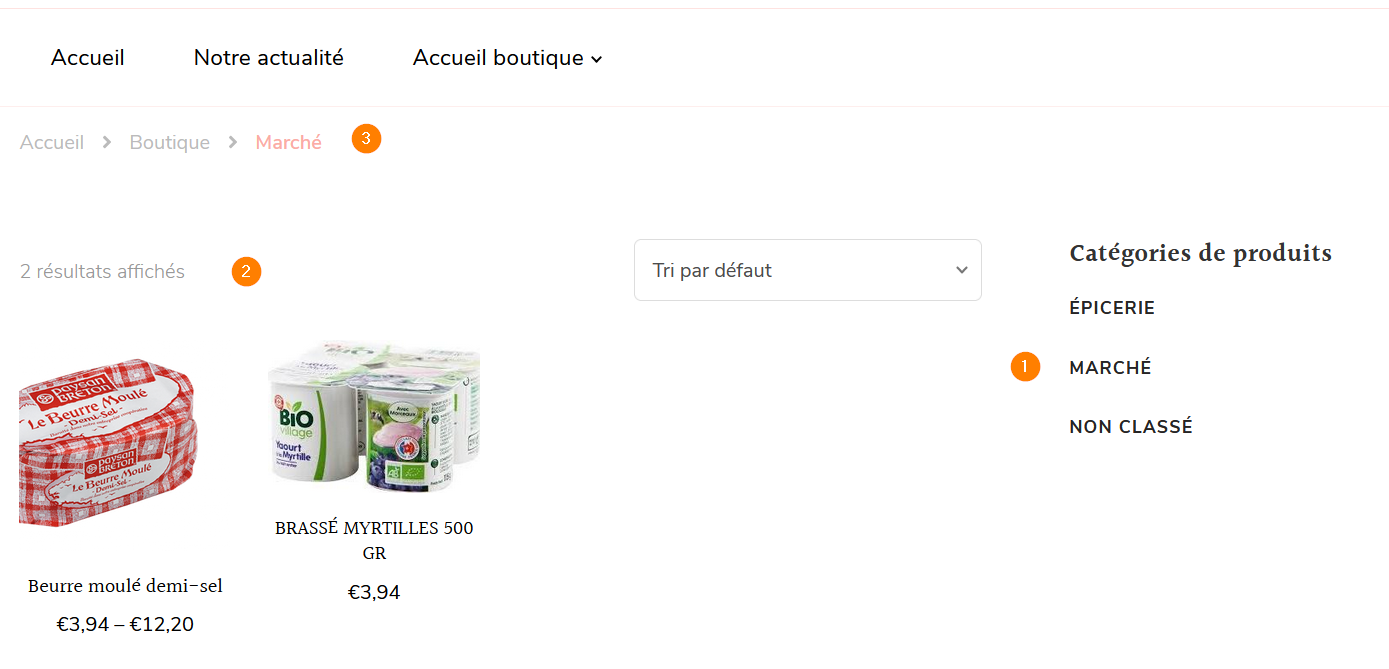Open the BRASSÉ MYRTILLES 500 GR title
Viewport: 1389px width, 669px height.
(374, 540)
